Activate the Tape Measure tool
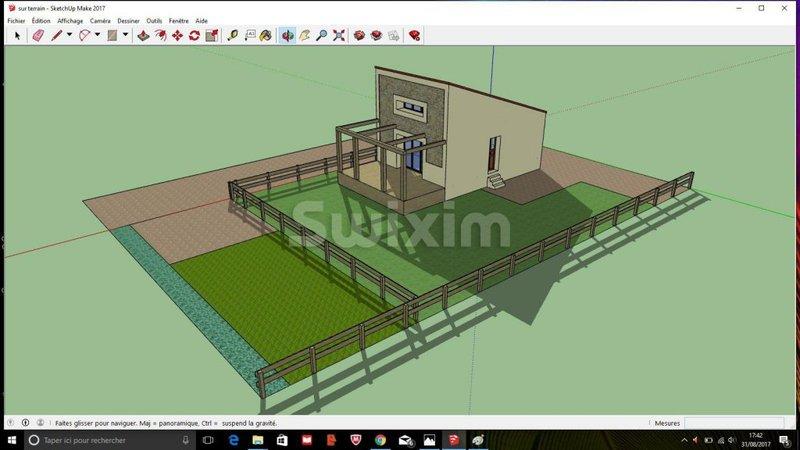Image resolution: width=800 pixels, height=450 pixels. coord(232,35)
